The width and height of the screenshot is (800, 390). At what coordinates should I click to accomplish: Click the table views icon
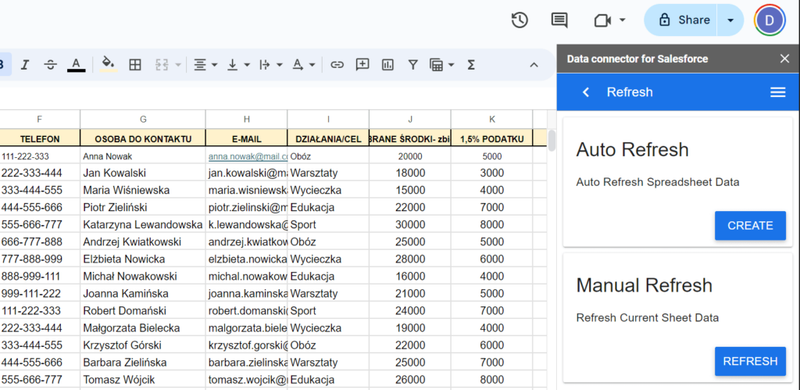tap(436, 65)
